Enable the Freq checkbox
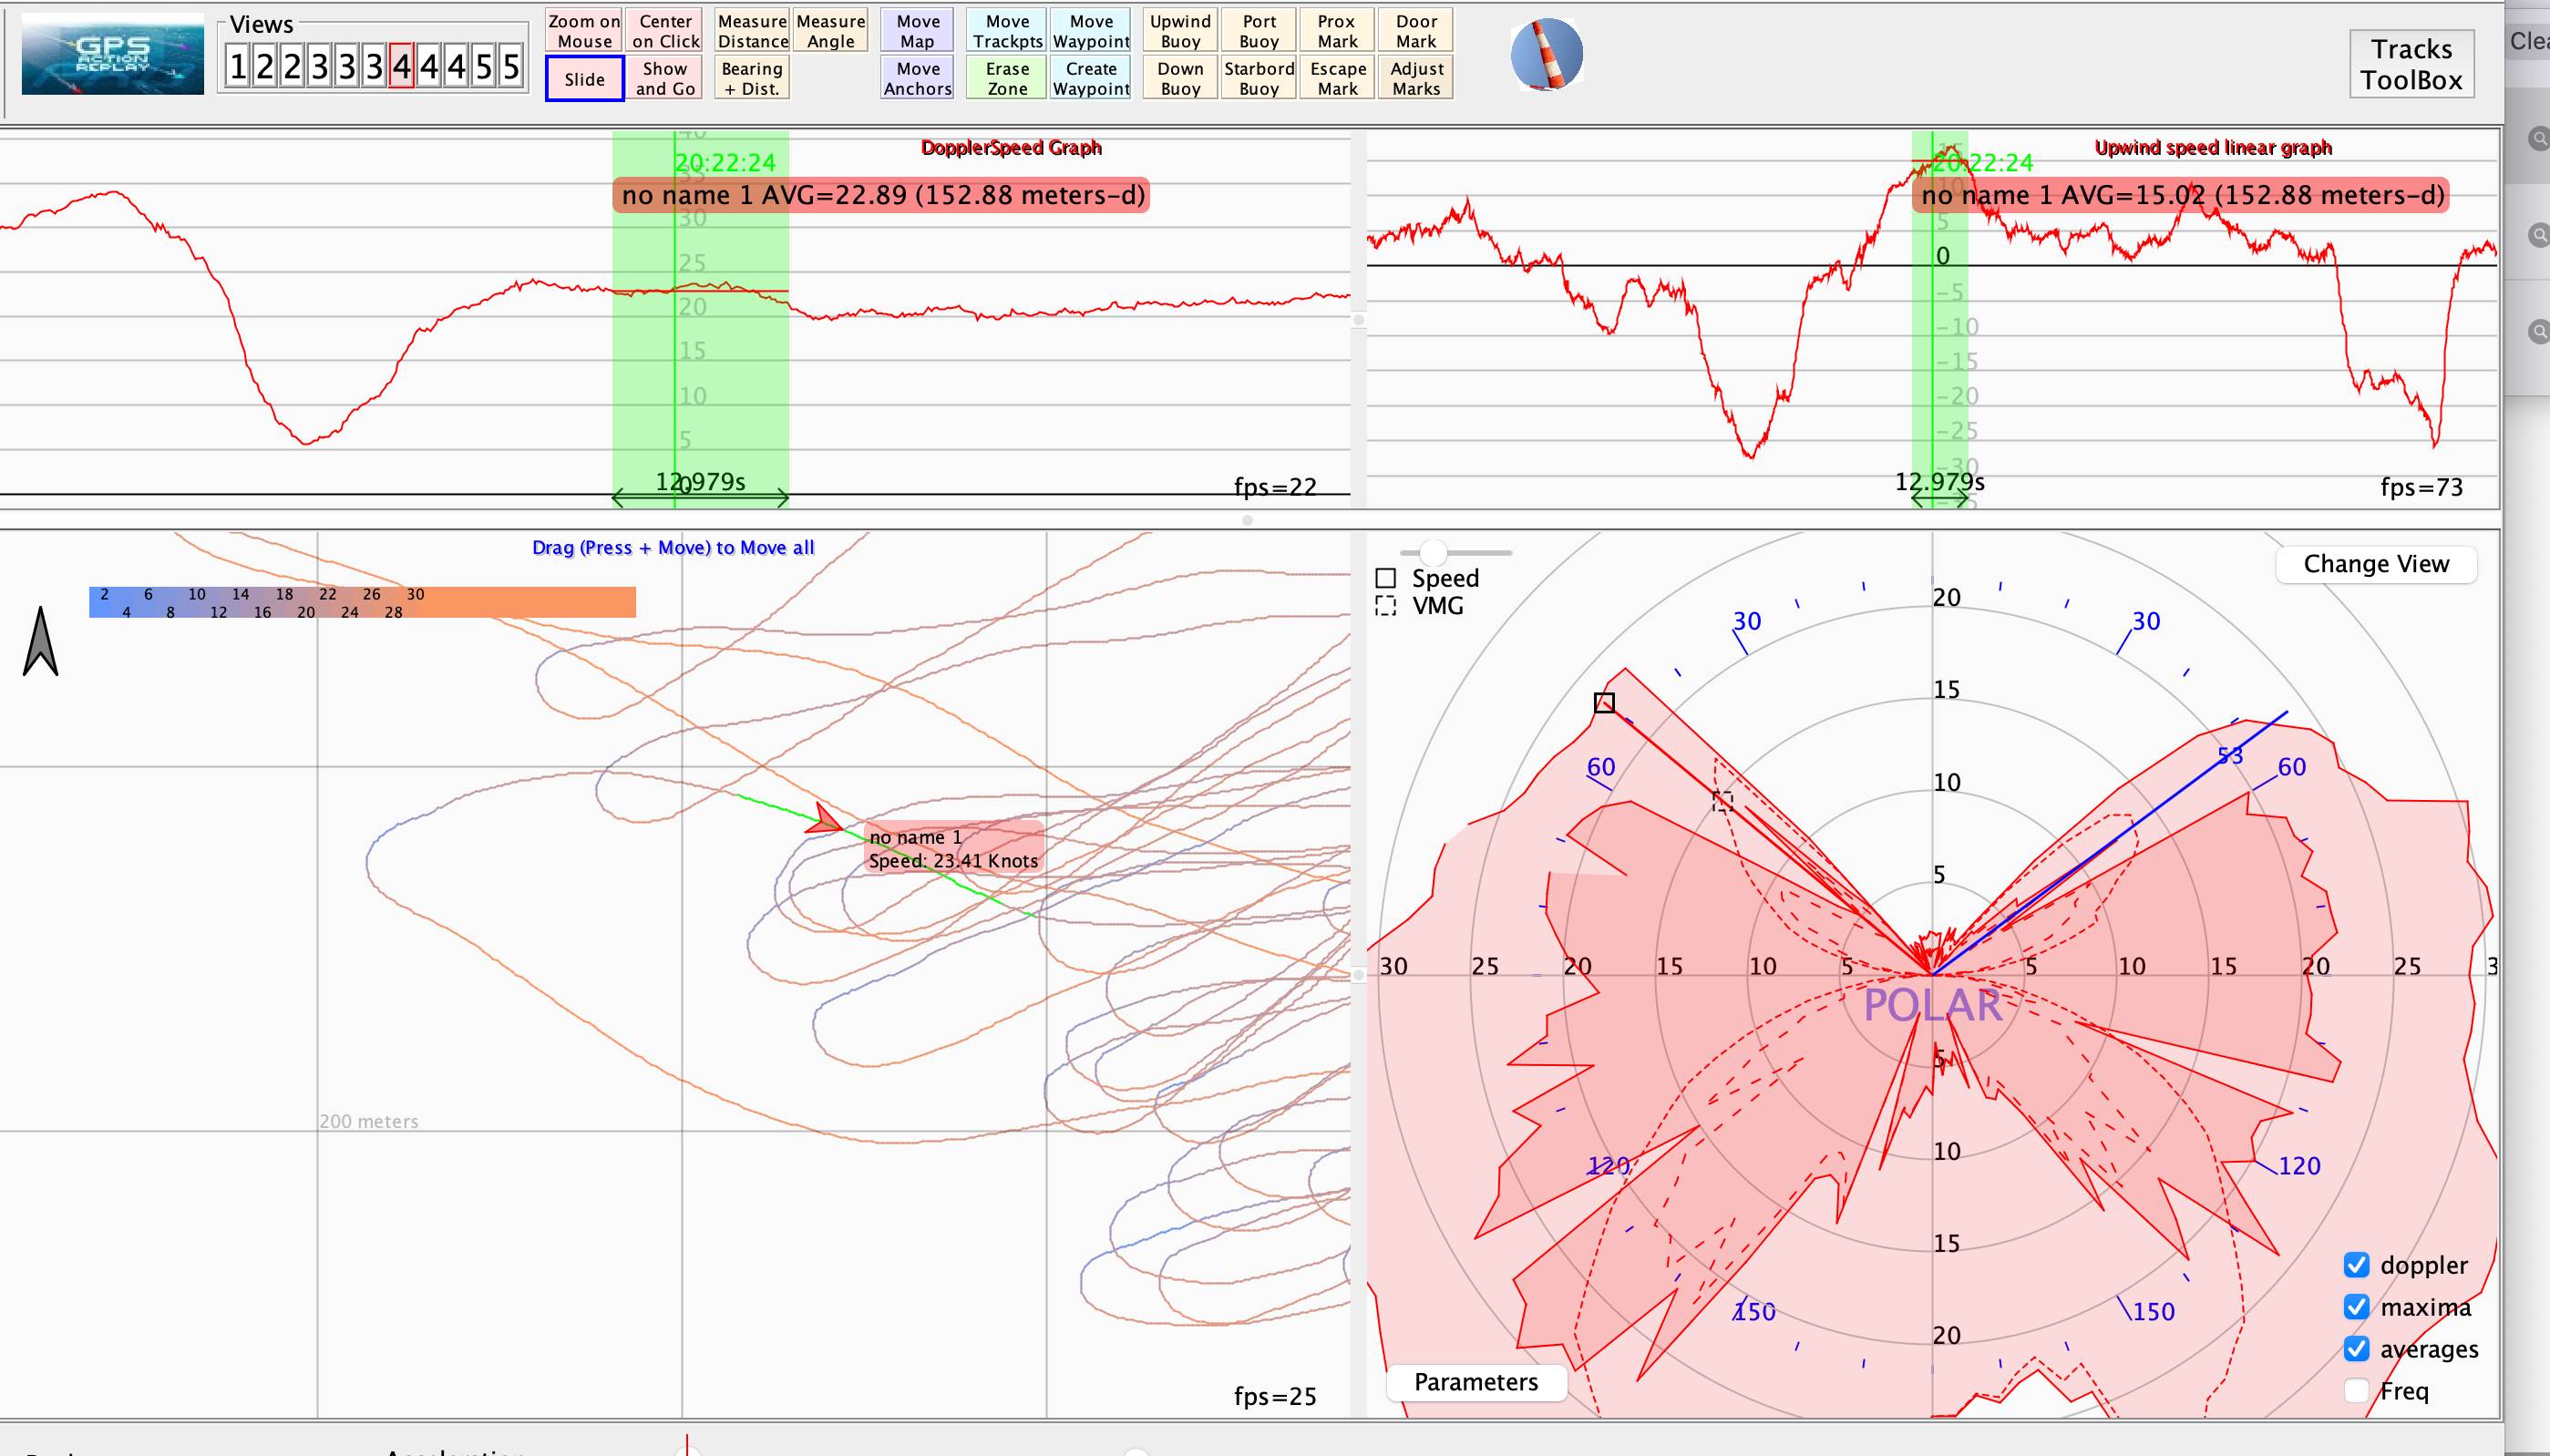 [2356, 1391]
